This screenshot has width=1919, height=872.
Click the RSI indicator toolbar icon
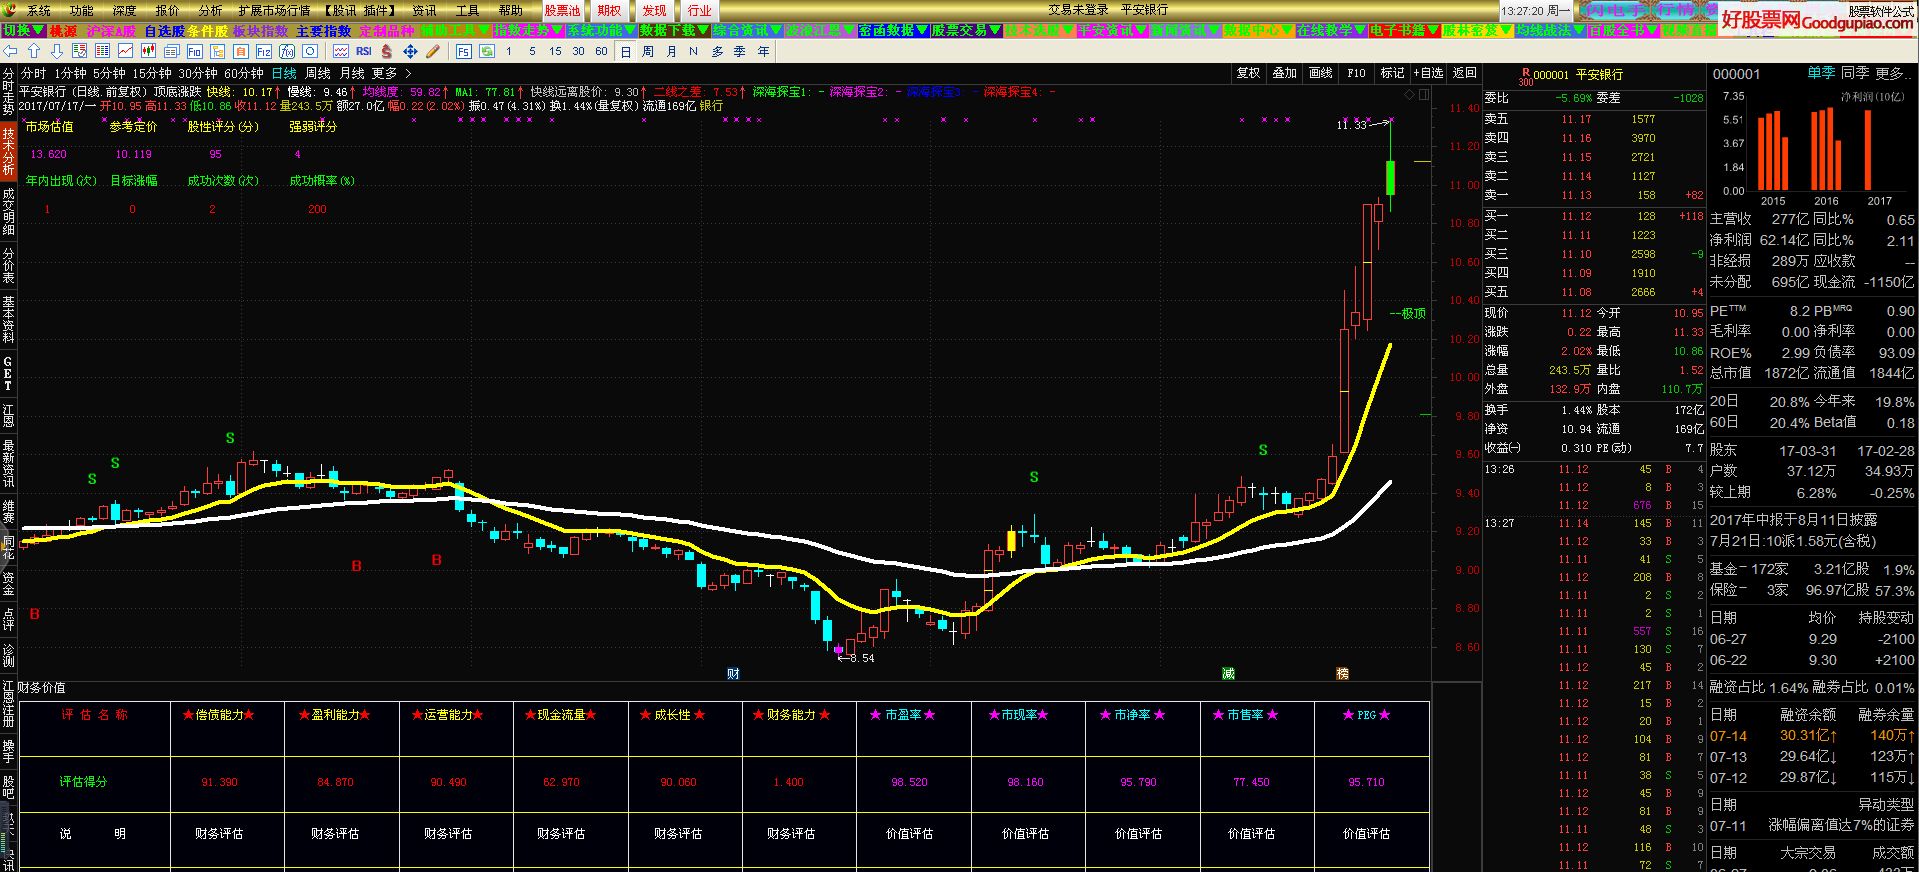[363, 51]
